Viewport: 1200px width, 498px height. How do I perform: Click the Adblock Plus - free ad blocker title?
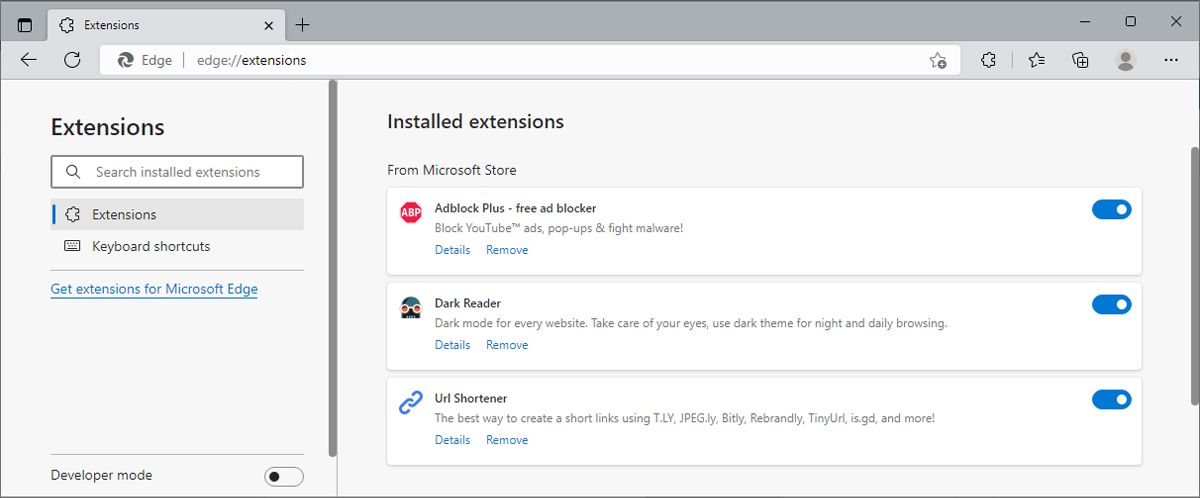(x=515, y=208)
